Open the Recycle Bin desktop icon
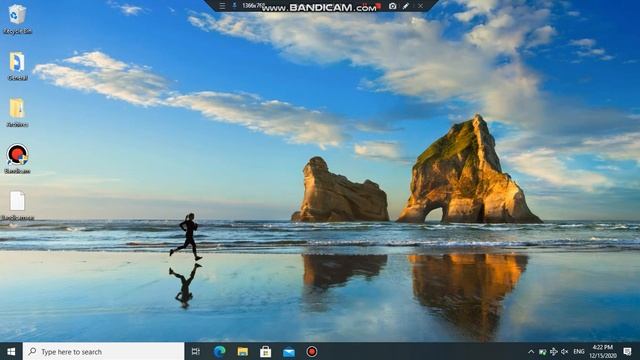 coord(17,19)
